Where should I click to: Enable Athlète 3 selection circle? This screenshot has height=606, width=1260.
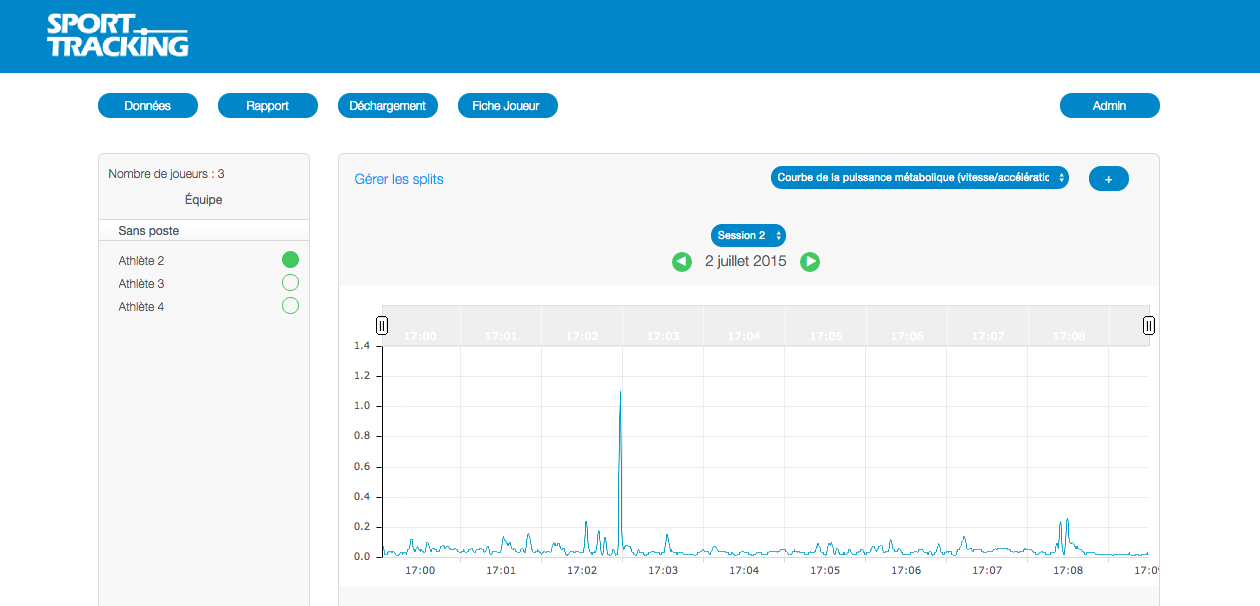point(290,283)
